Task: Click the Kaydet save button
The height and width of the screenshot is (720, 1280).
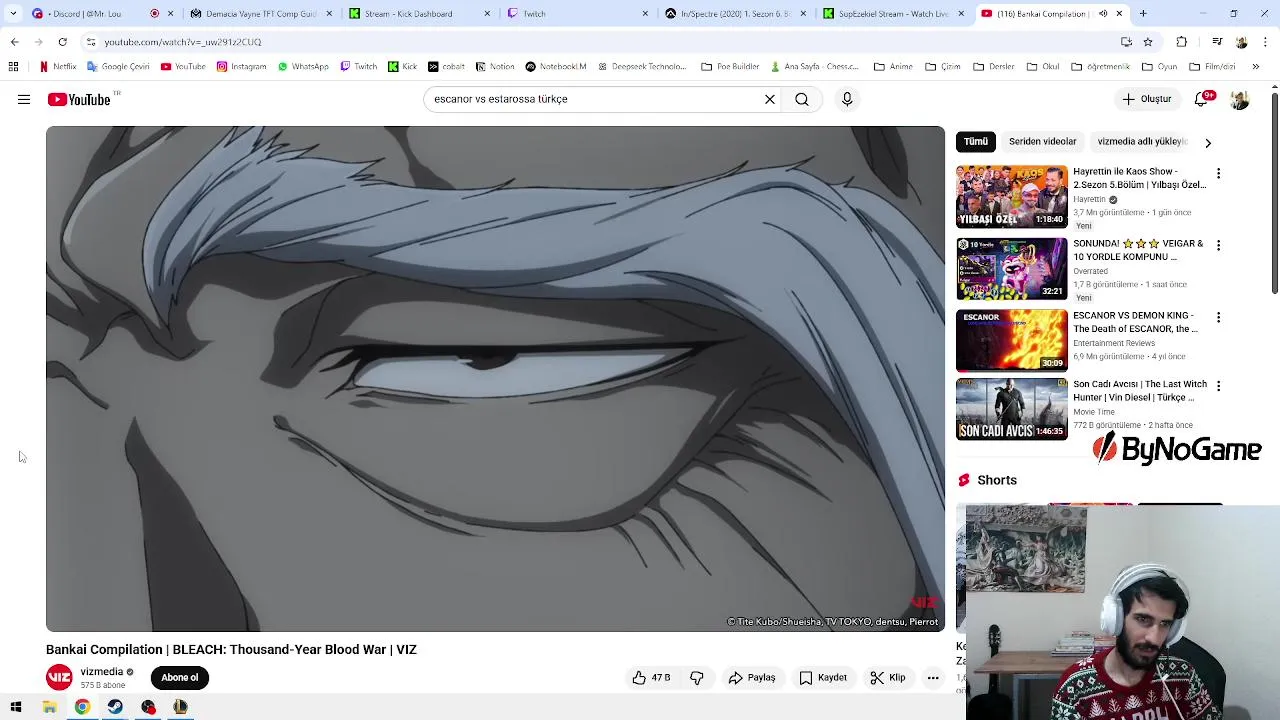Action: click(822, 678)
